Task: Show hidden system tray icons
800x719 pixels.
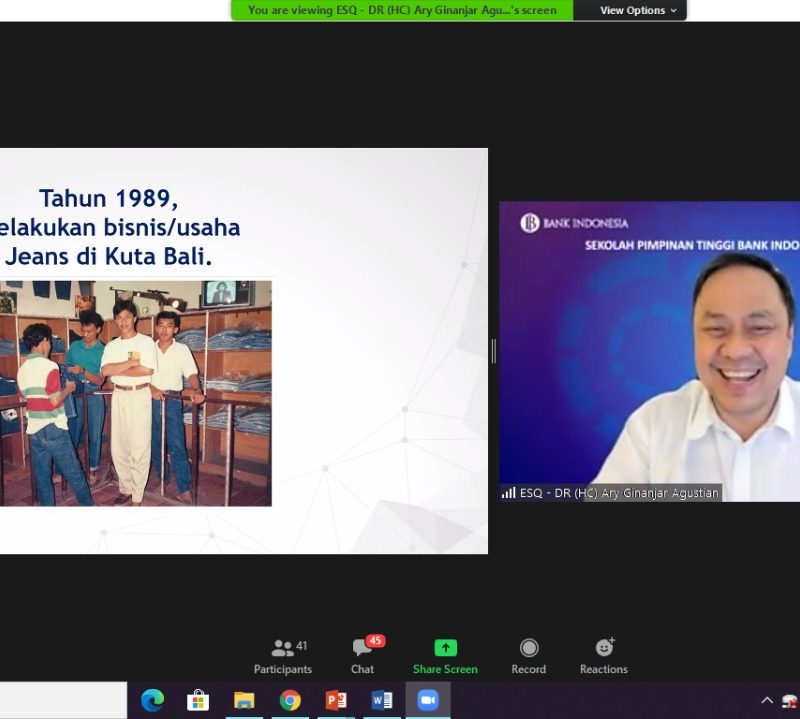Action: coord(767,700)
